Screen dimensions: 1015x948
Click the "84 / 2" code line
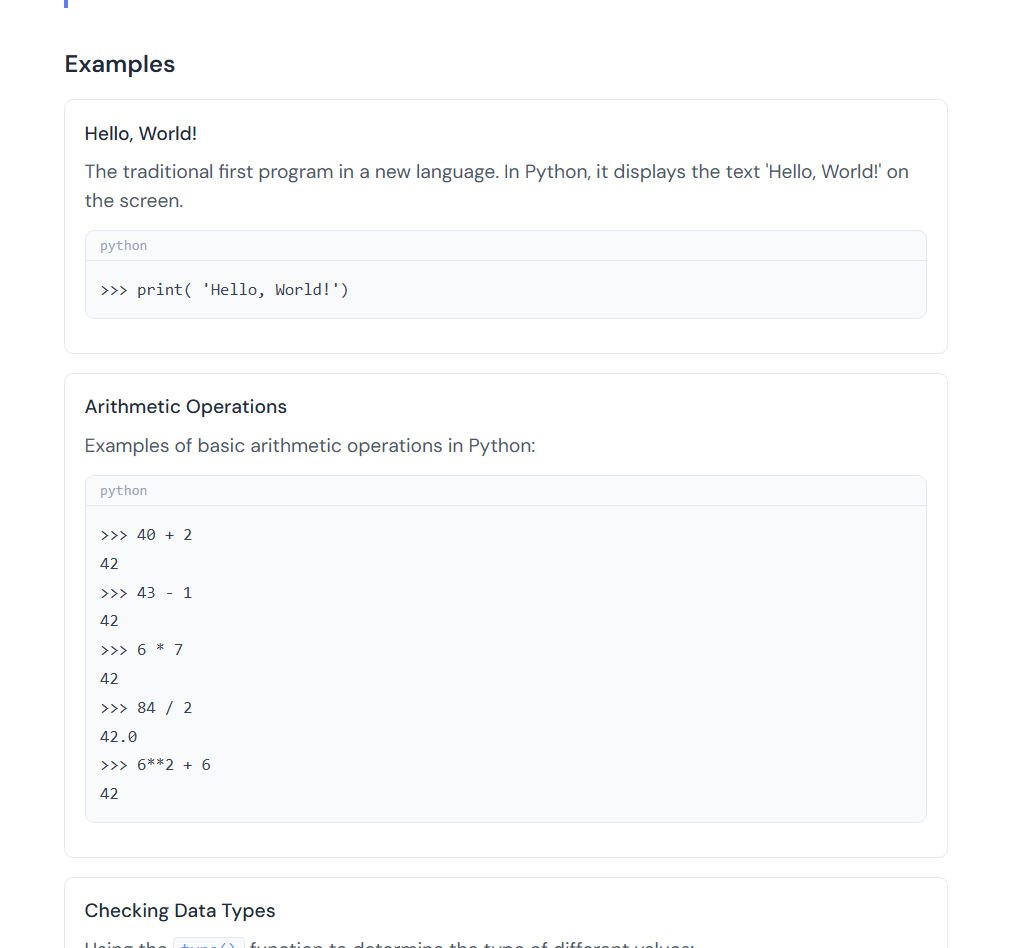(x=146, y=708)
